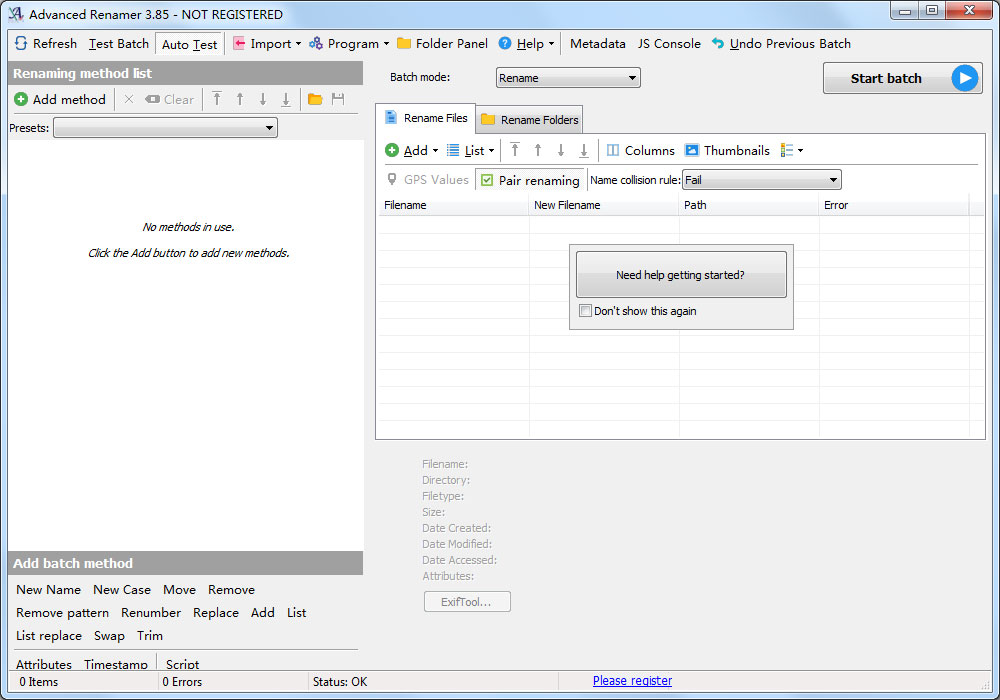Image resolution: width=1000 pixels, height=700 pixels.
Task: Add a Renumber method
Action: tap(151, 613)
